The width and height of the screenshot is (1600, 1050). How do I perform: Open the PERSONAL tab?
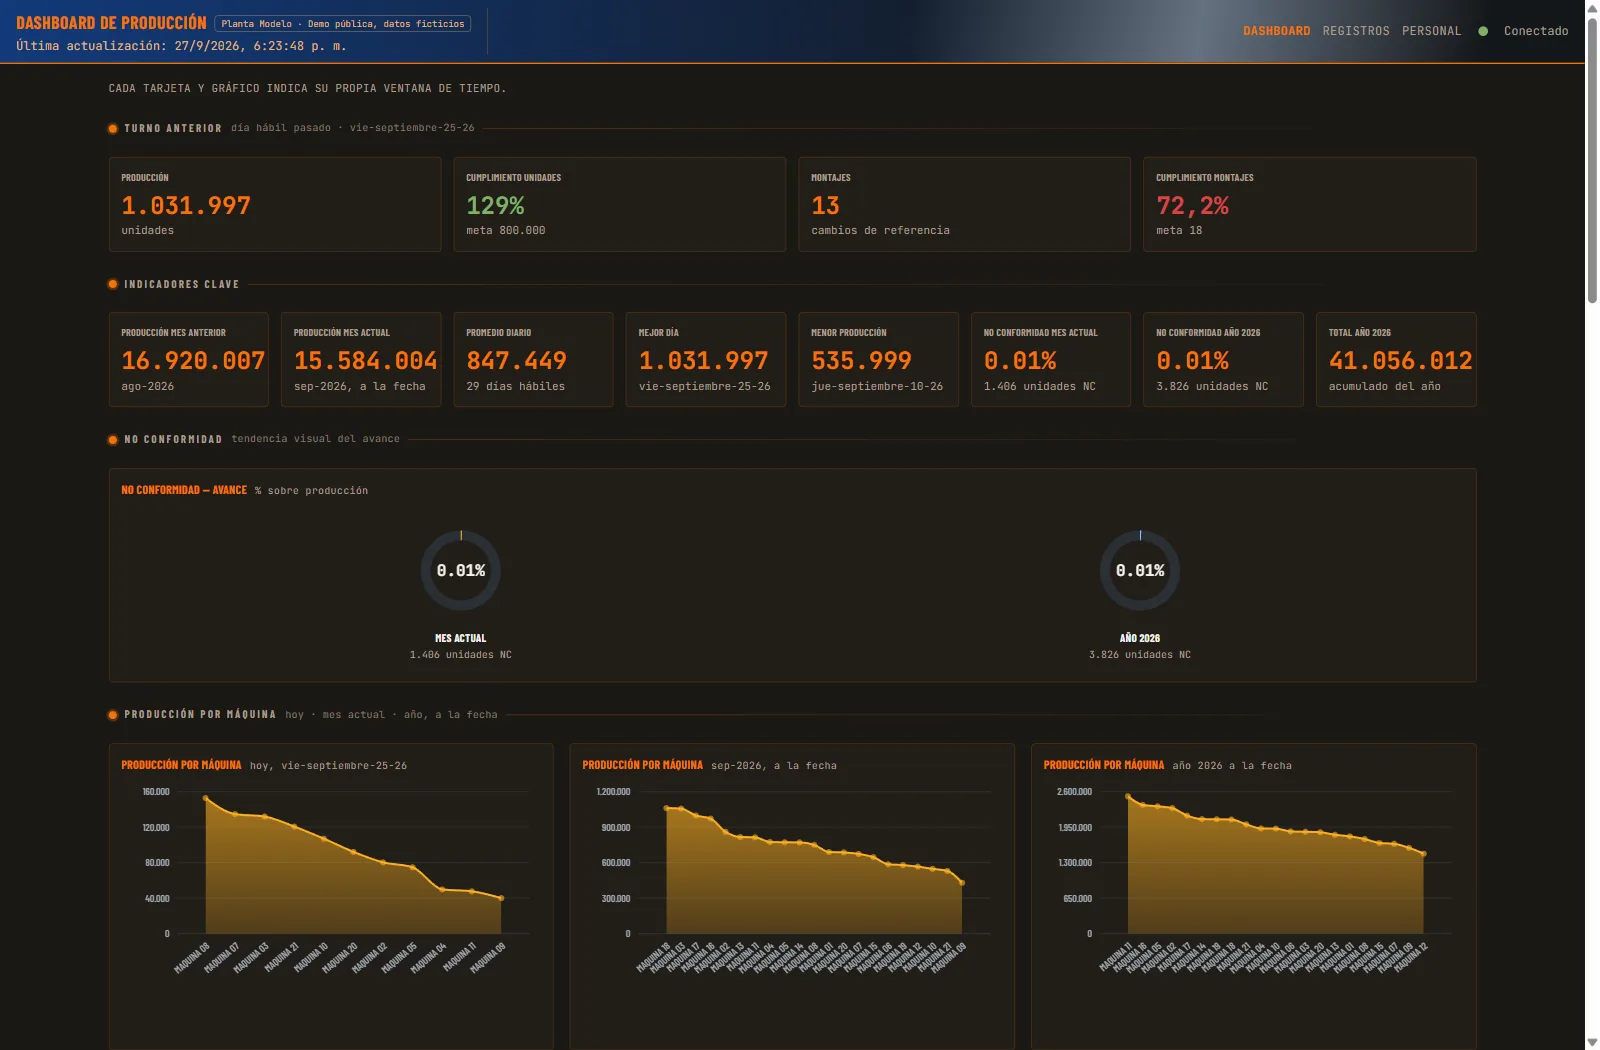1431,31
